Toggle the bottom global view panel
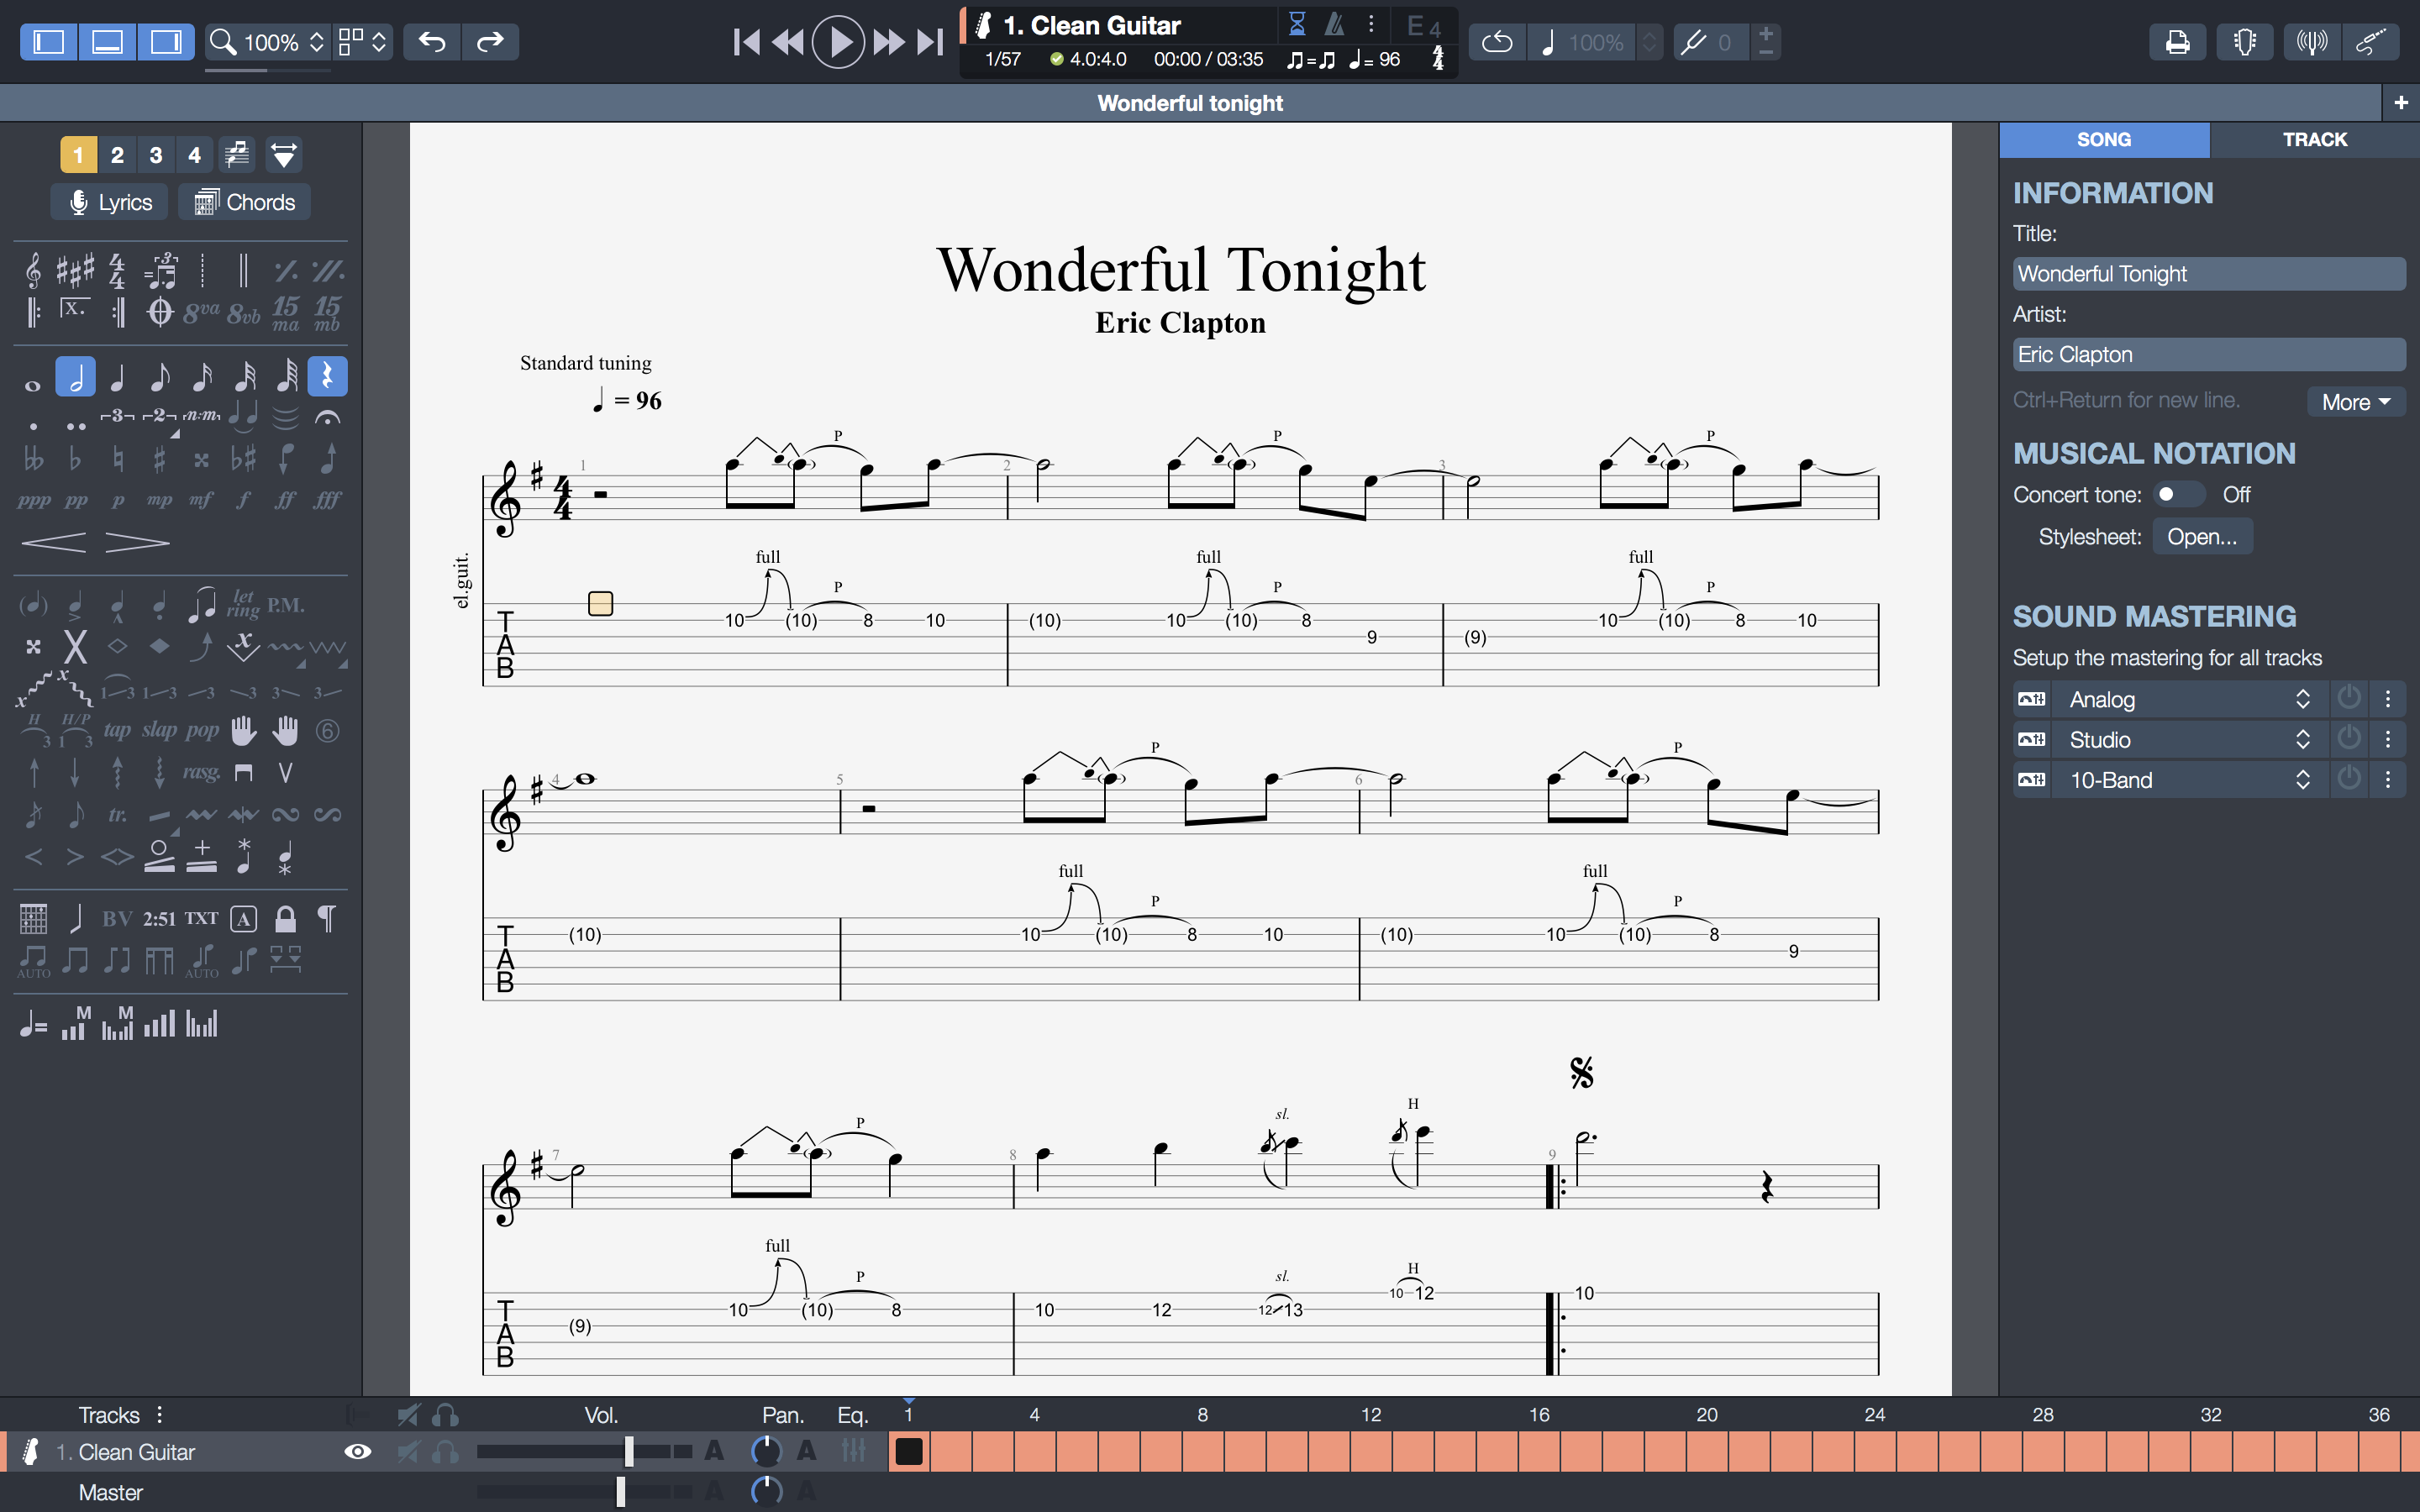Image resolution: width=2420 pixels, height=1512 pixels. pos(107,42)
